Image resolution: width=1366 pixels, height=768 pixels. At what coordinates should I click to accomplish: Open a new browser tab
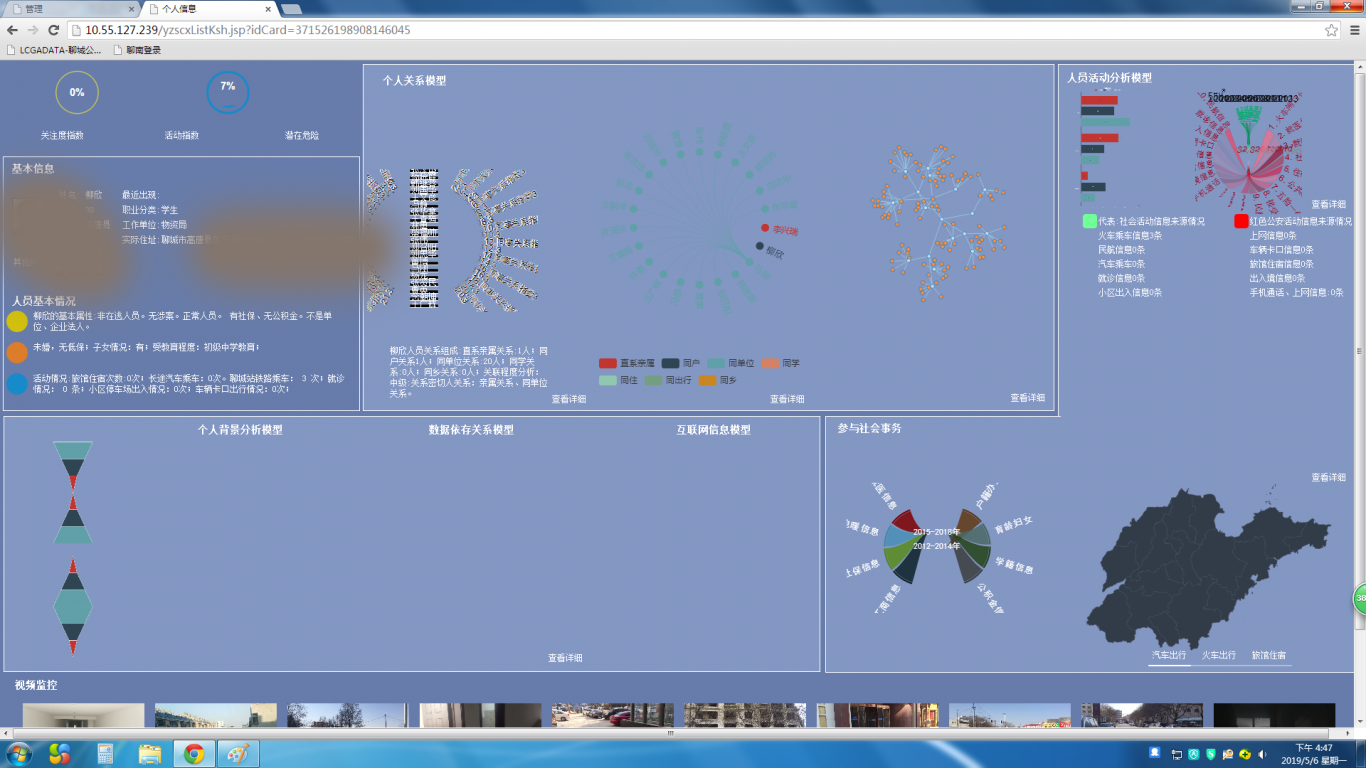(292, 9)
